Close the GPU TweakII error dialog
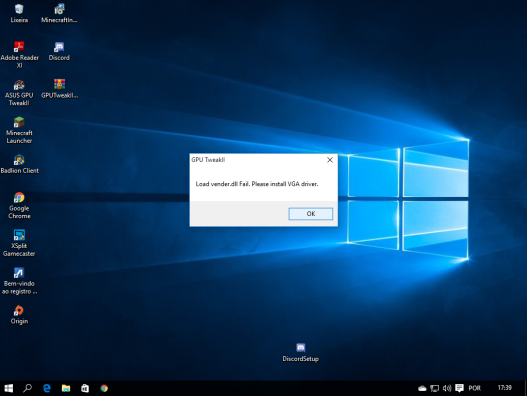527x396 pixels. click(x=330, y=160)
